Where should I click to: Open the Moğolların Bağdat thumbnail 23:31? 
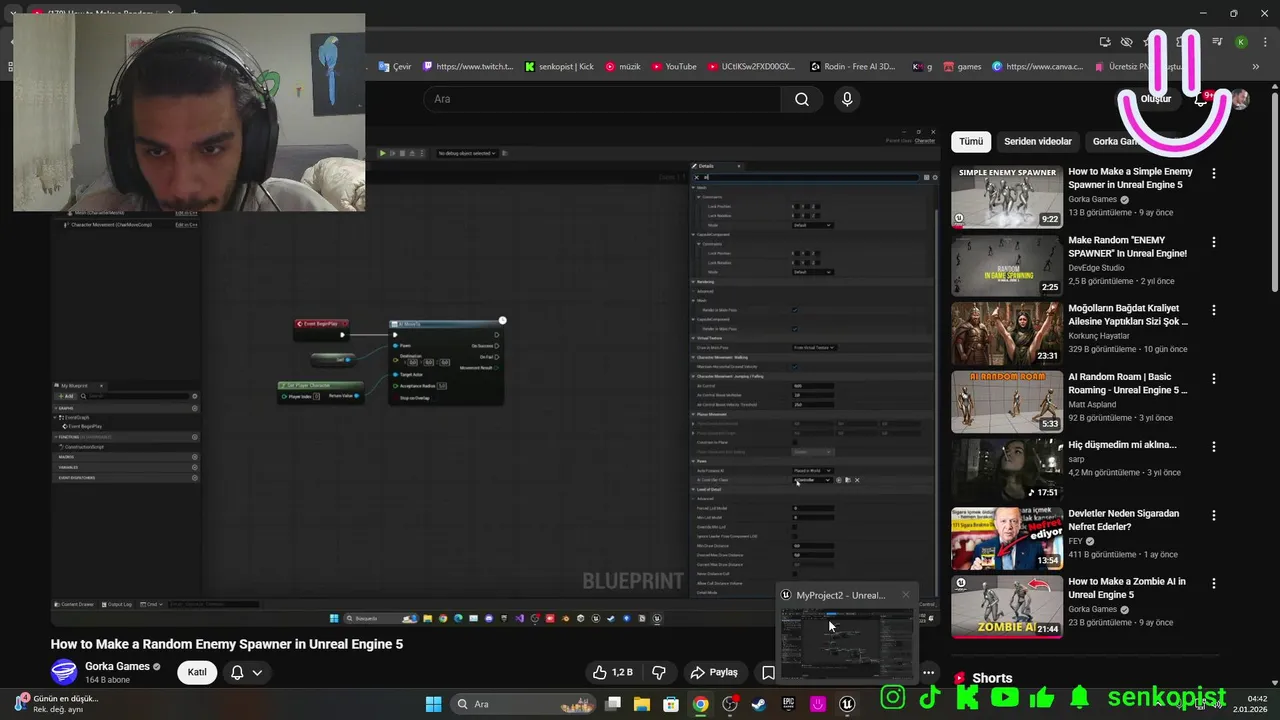pyautogui.click(x=1007, y=333)
